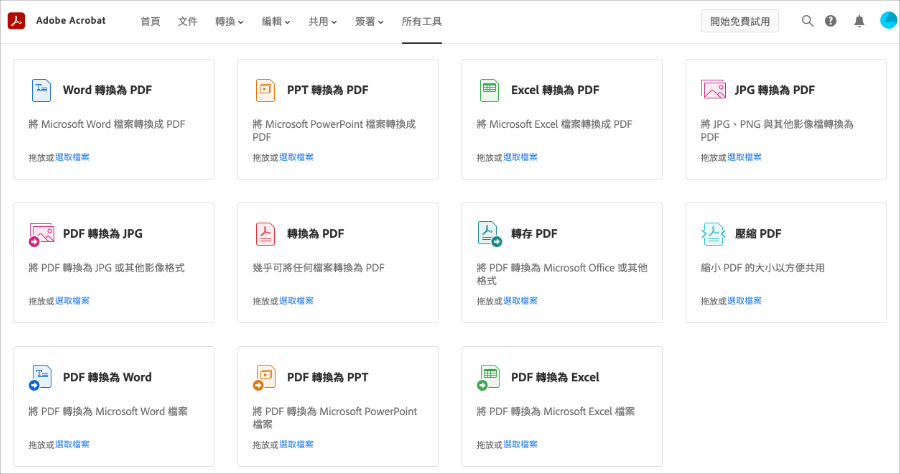Go to the 首頁 tab

(x=150, y=22)
